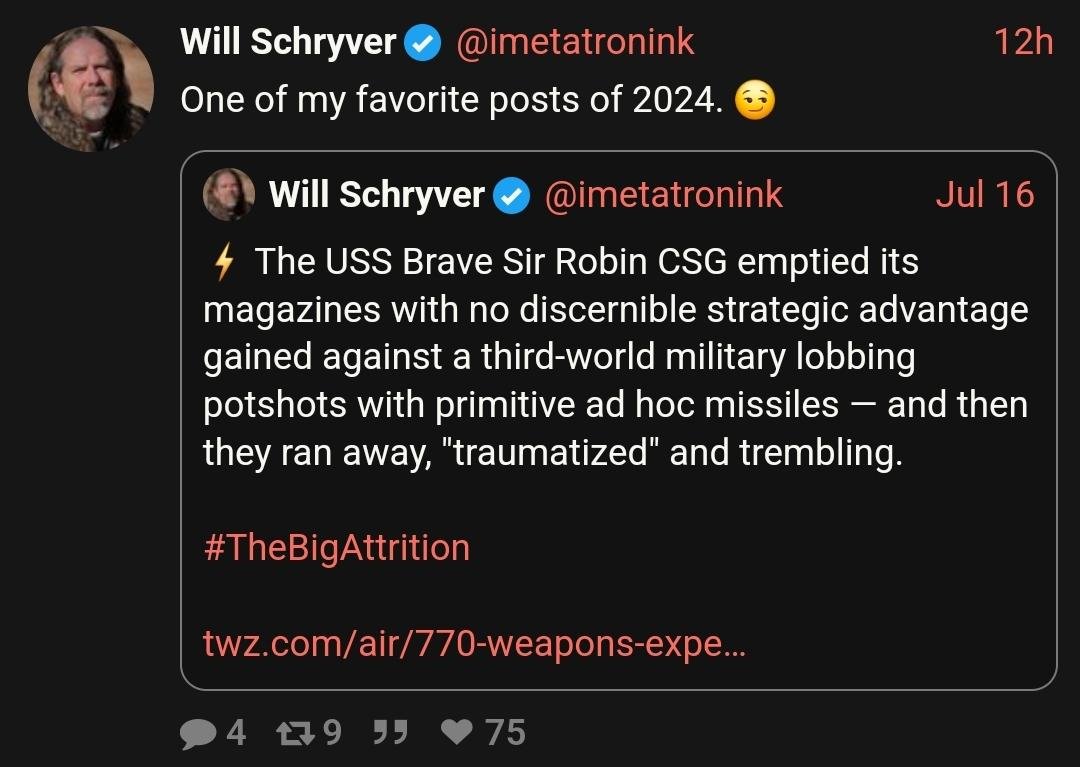The width and height of the screenshot is (1080, 767).
Task: Click the 12h timestamp
Action: [1023, 42]
